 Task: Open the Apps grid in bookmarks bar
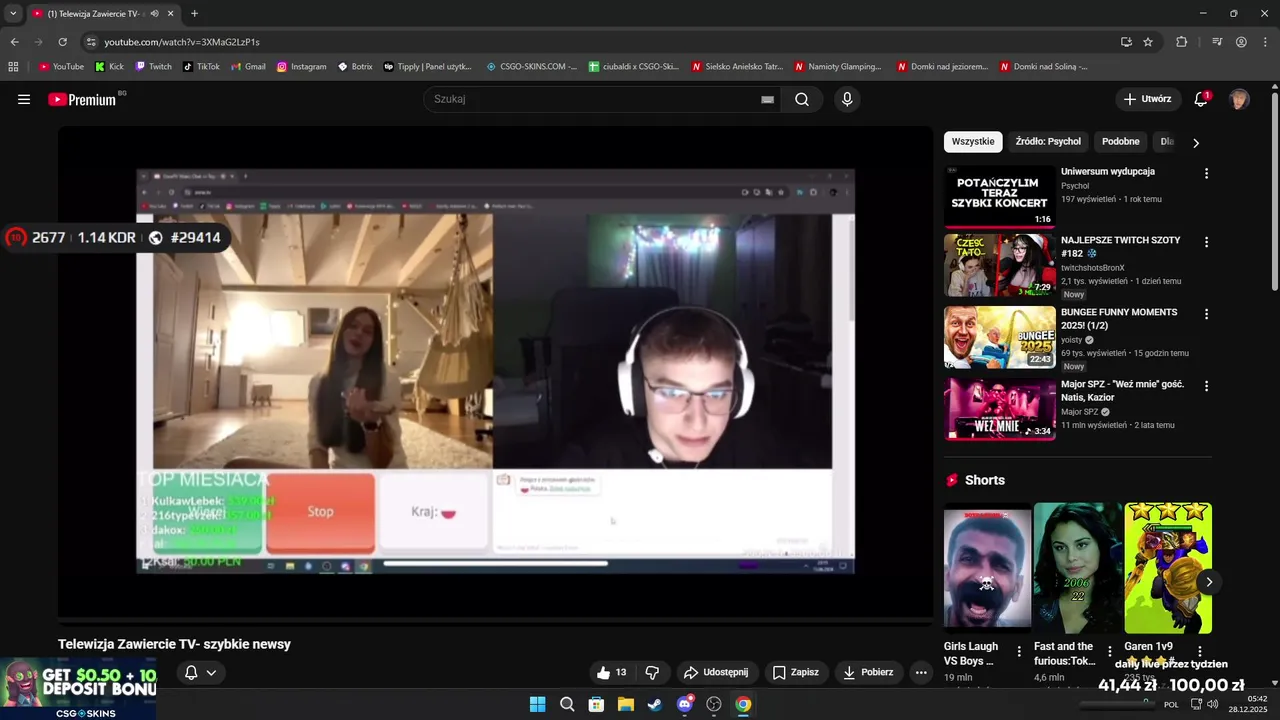tap(13, 67)
